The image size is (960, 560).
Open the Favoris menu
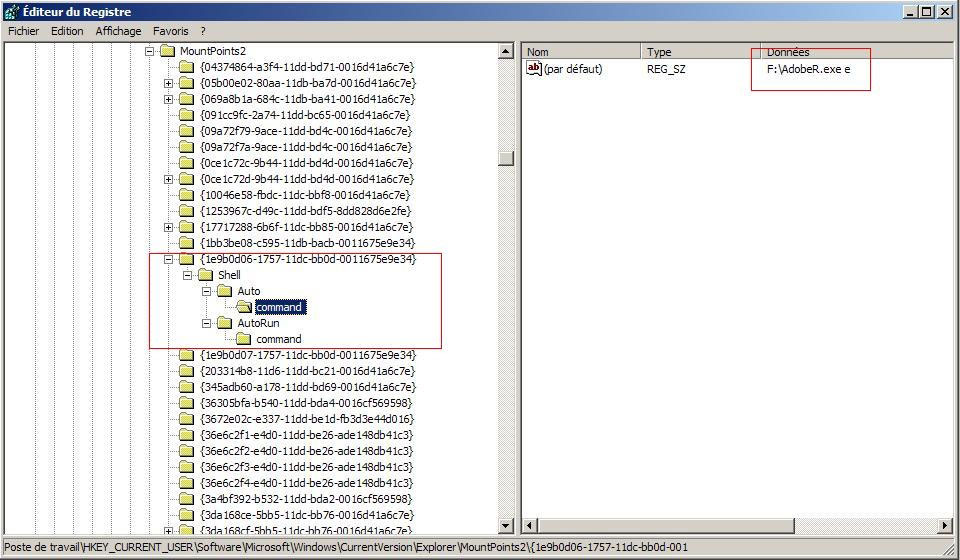coord(170,31)
